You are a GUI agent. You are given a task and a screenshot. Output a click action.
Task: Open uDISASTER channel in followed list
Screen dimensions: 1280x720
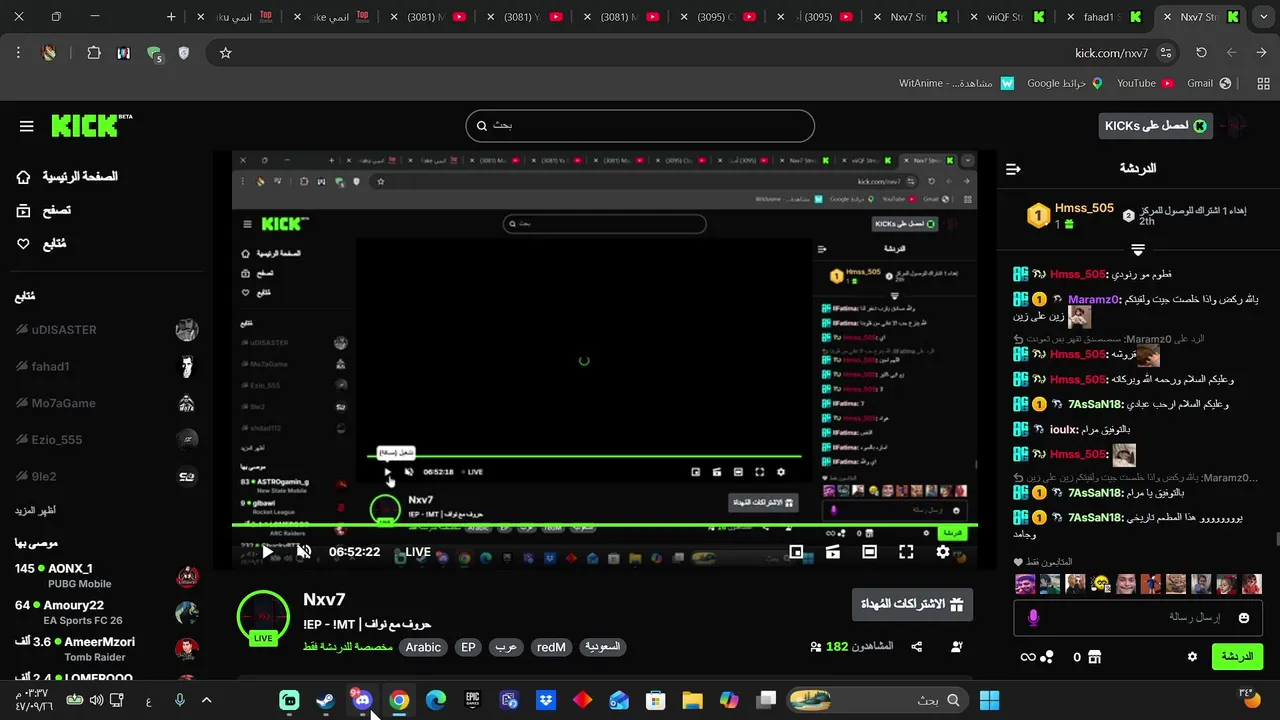click(106, 330)
